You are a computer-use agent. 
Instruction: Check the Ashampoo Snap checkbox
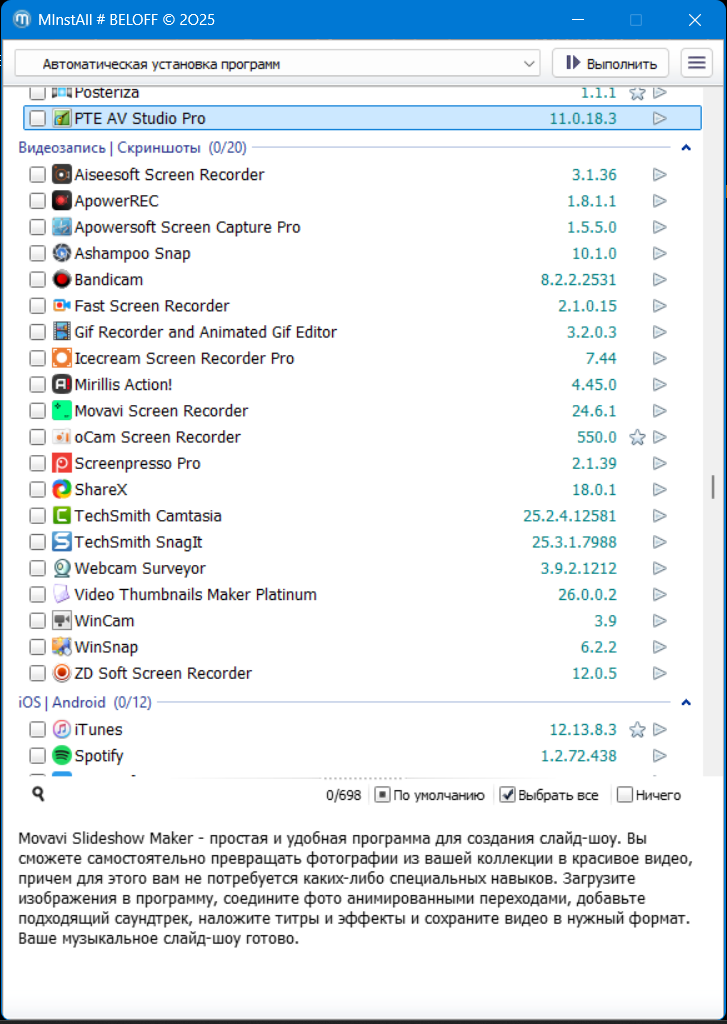pos(37,254)
